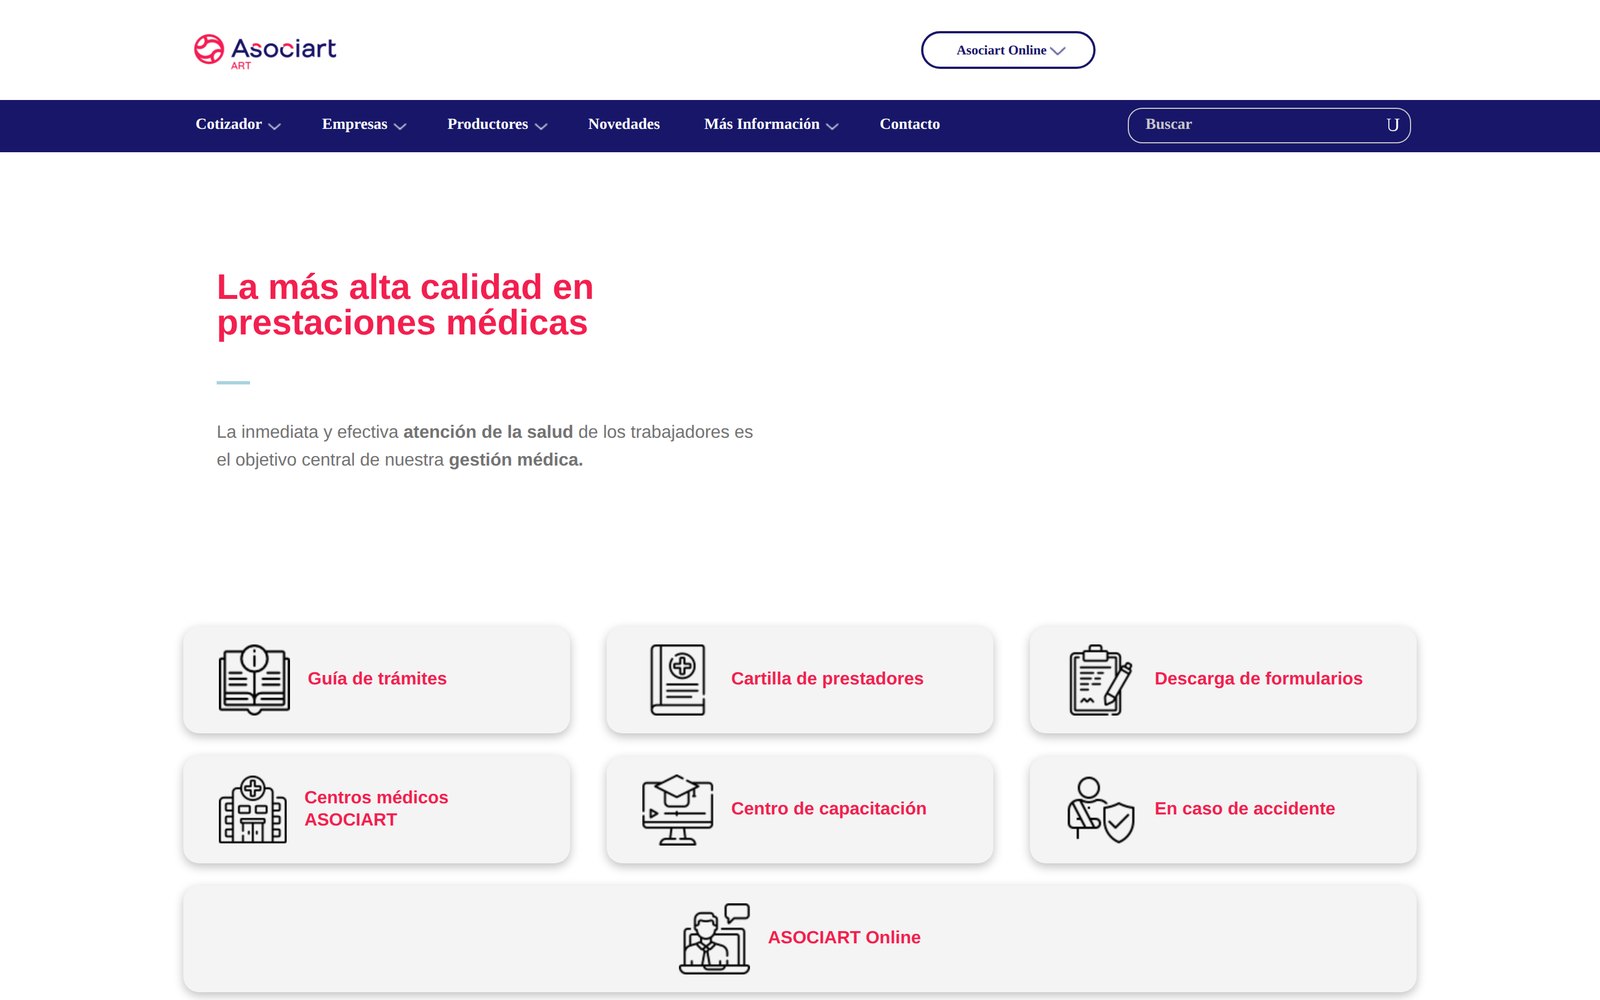Image resolution: width=1600 pixels, height=1000 pixels.
Task: Focus the Buscar search field
Action: tap(1269, 125)
